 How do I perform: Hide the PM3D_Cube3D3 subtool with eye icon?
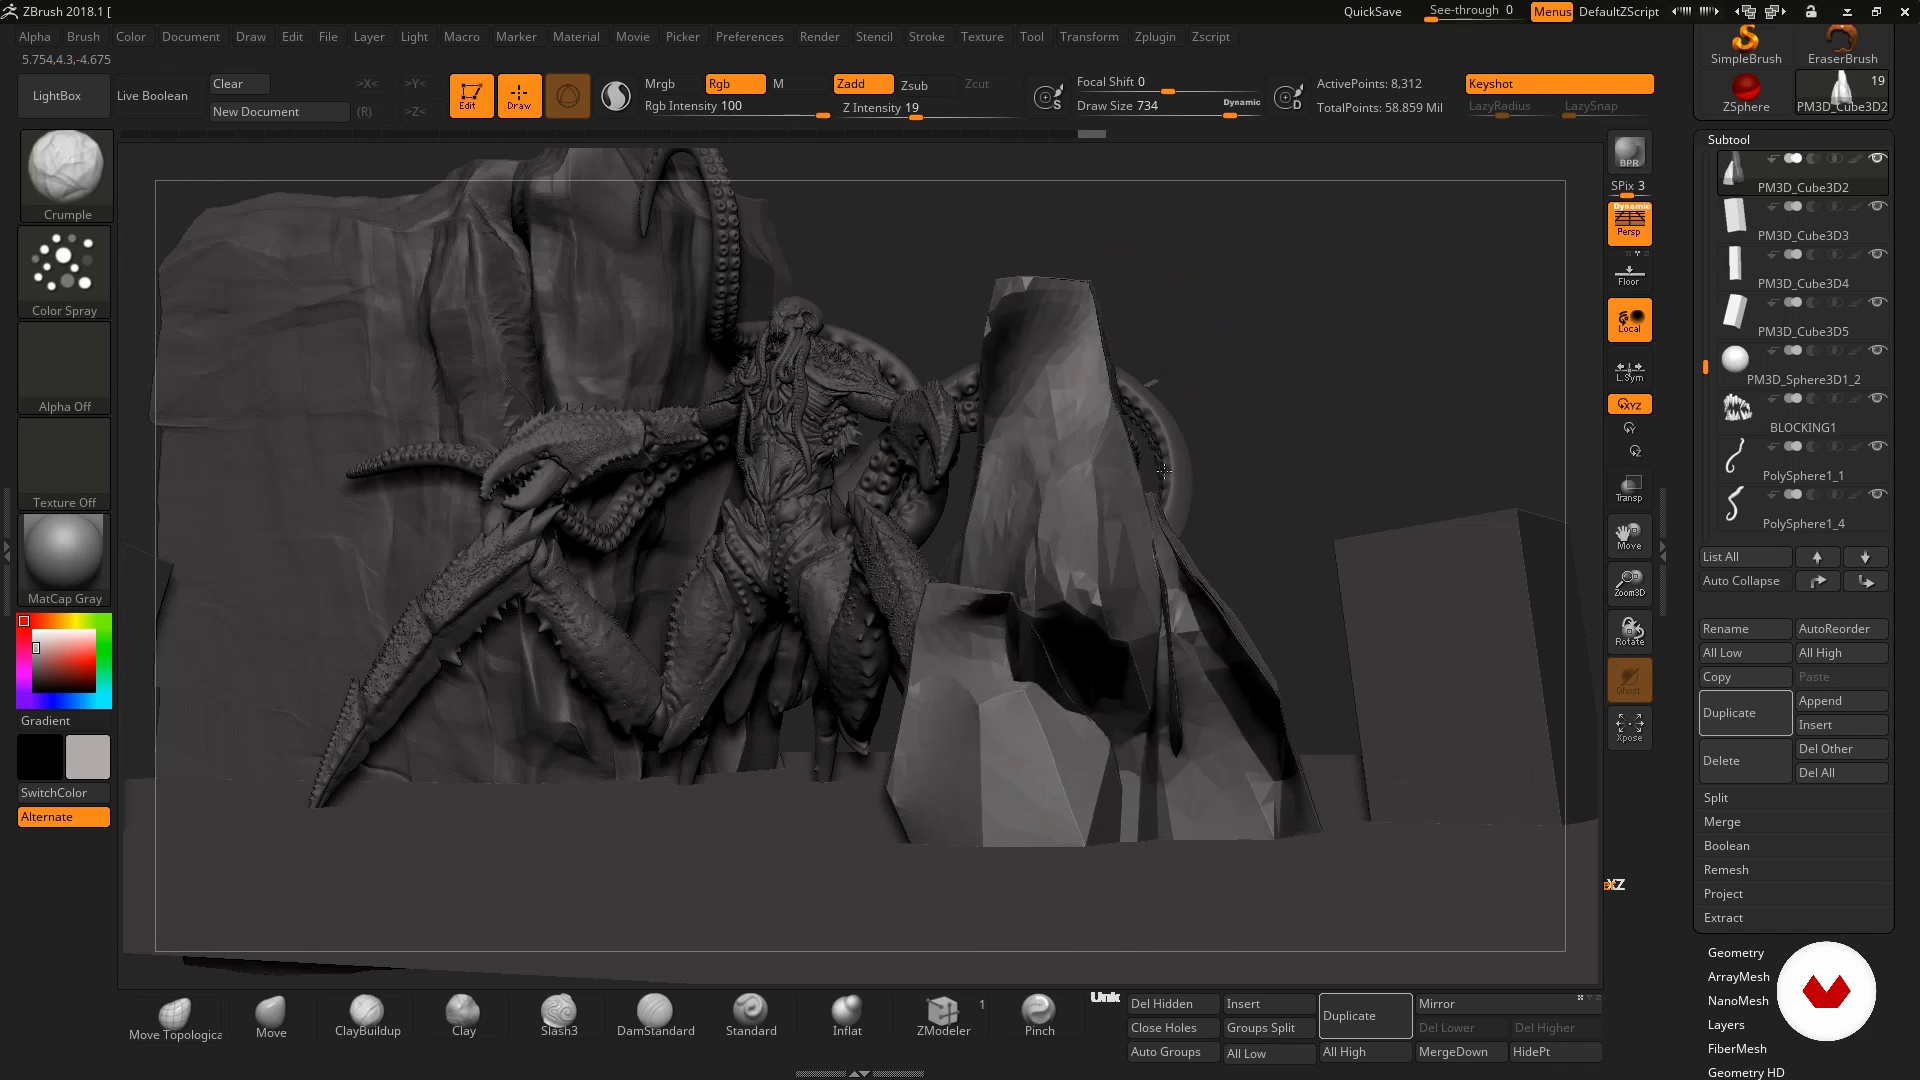click(x=1878, y=206)
